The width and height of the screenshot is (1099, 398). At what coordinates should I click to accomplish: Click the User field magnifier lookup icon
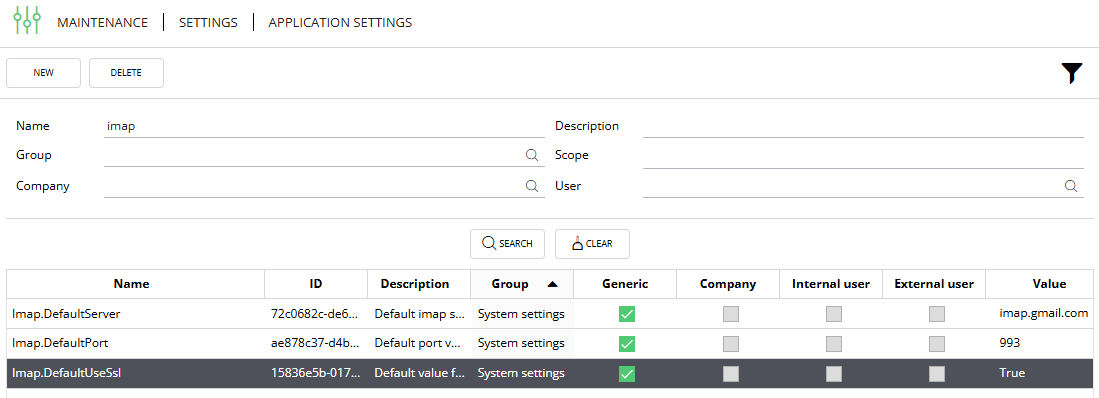(1071, 186)
